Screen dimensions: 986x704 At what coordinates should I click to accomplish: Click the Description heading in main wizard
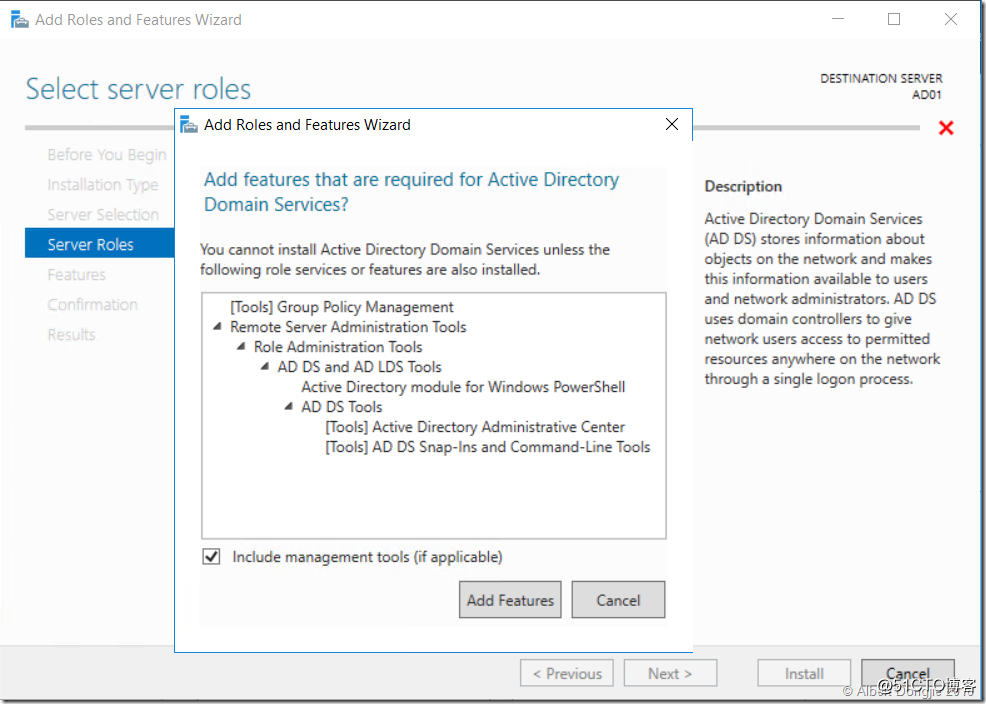(743, 187)
